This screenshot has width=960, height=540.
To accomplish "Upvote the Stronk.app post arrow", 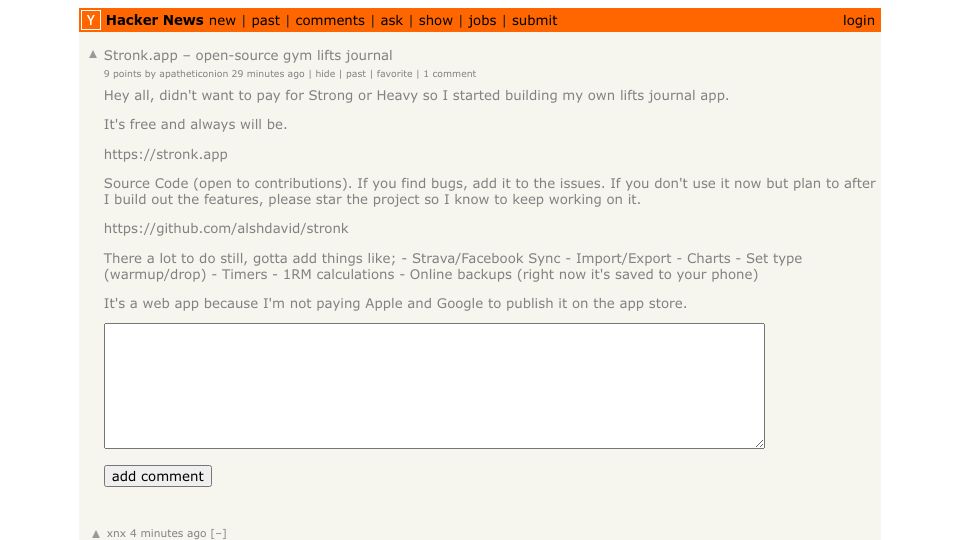I will coord(93,54).
